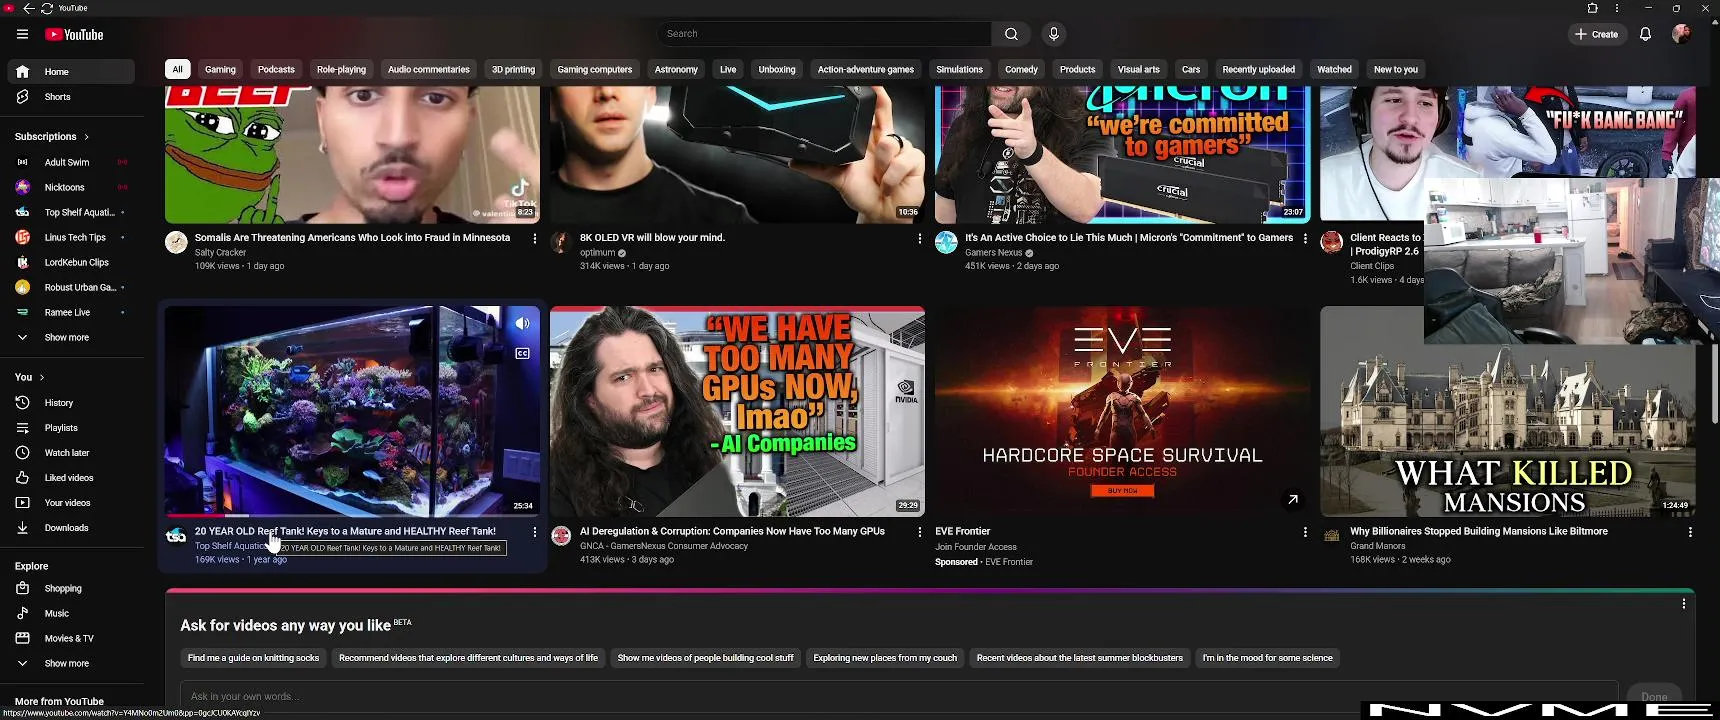Click mood for some science suggestion
This screenshot has height=720, width=1720.
click(x=1267, y=658)
